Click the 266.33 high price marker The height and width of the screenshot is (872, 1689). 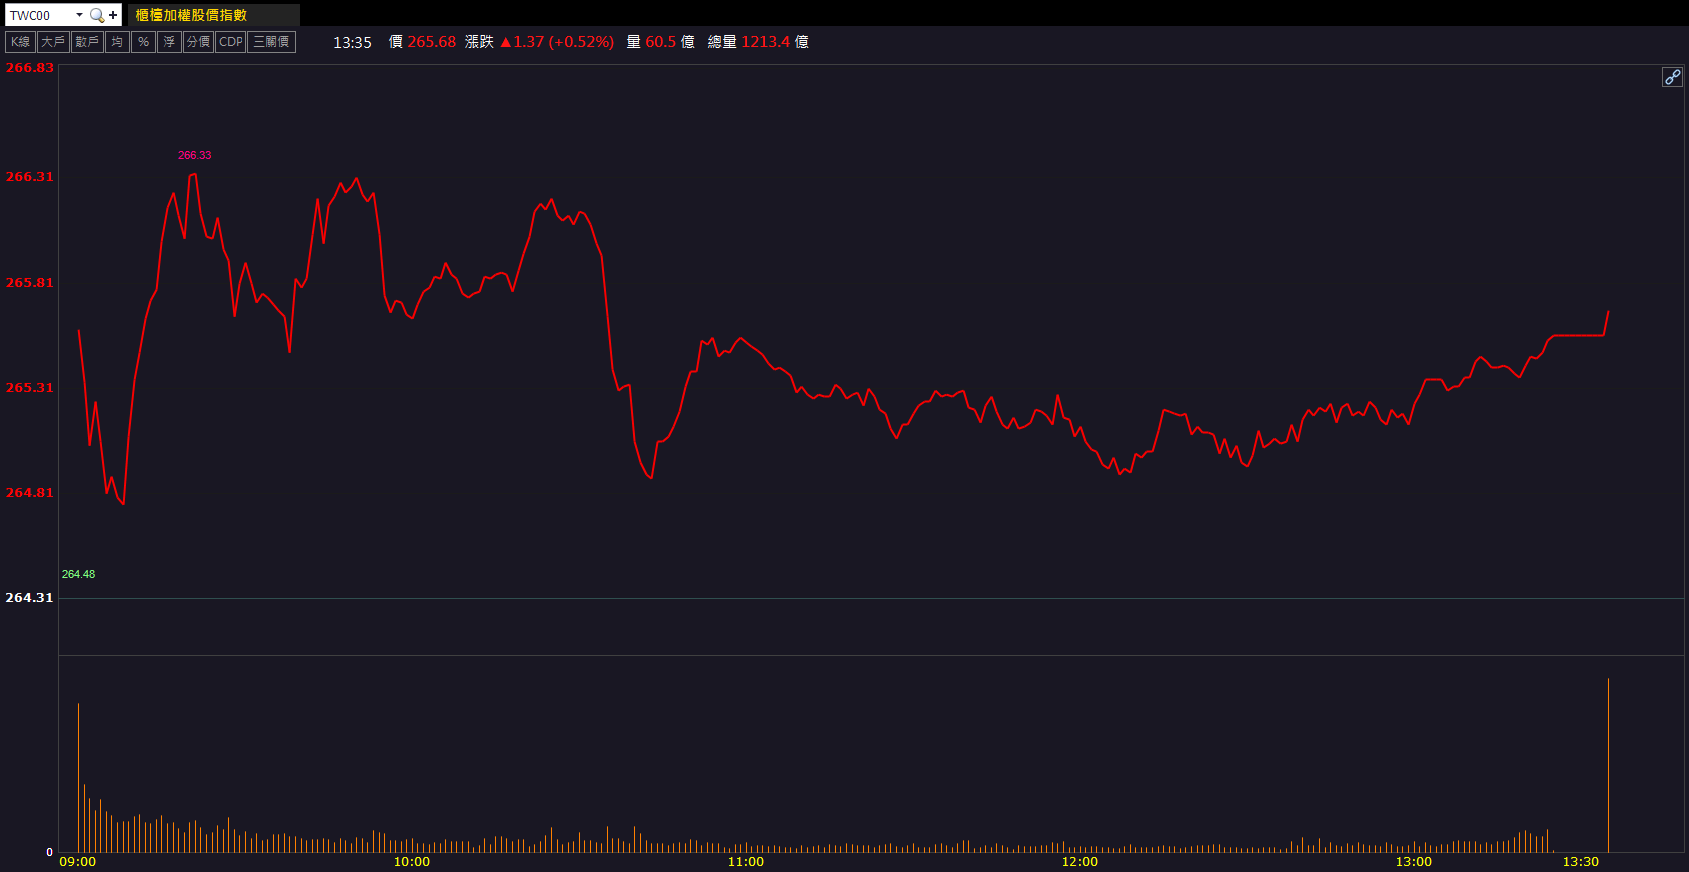(194, 155)
